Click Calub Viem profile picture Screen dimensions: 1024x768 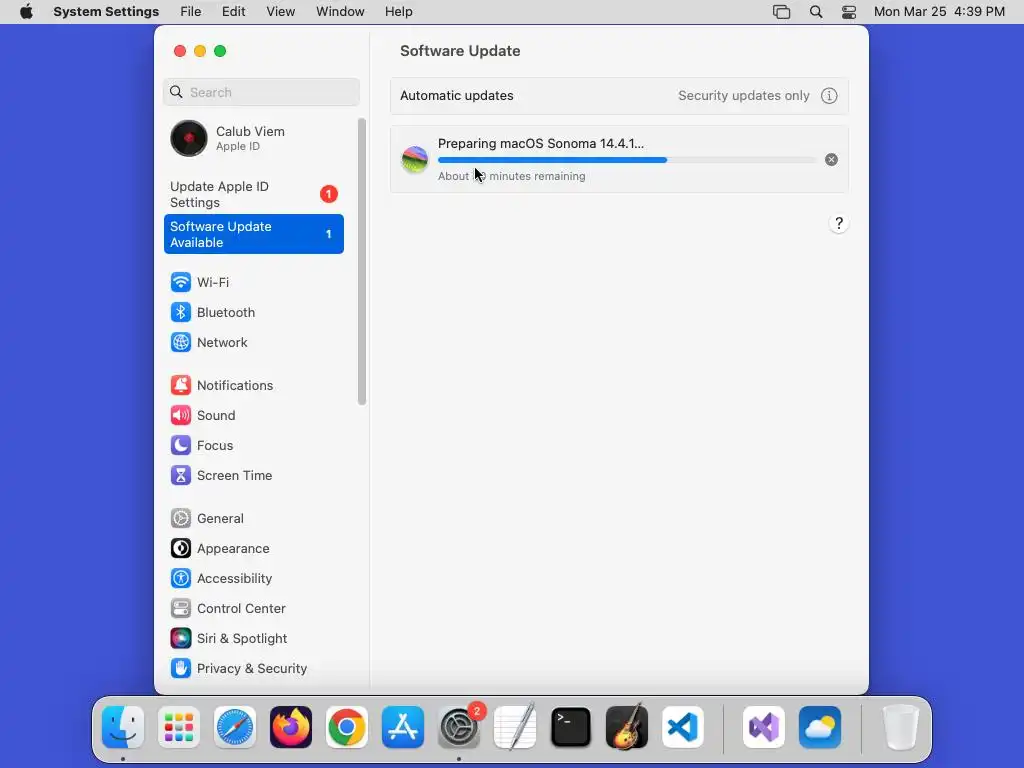click(x=189, y=138)
